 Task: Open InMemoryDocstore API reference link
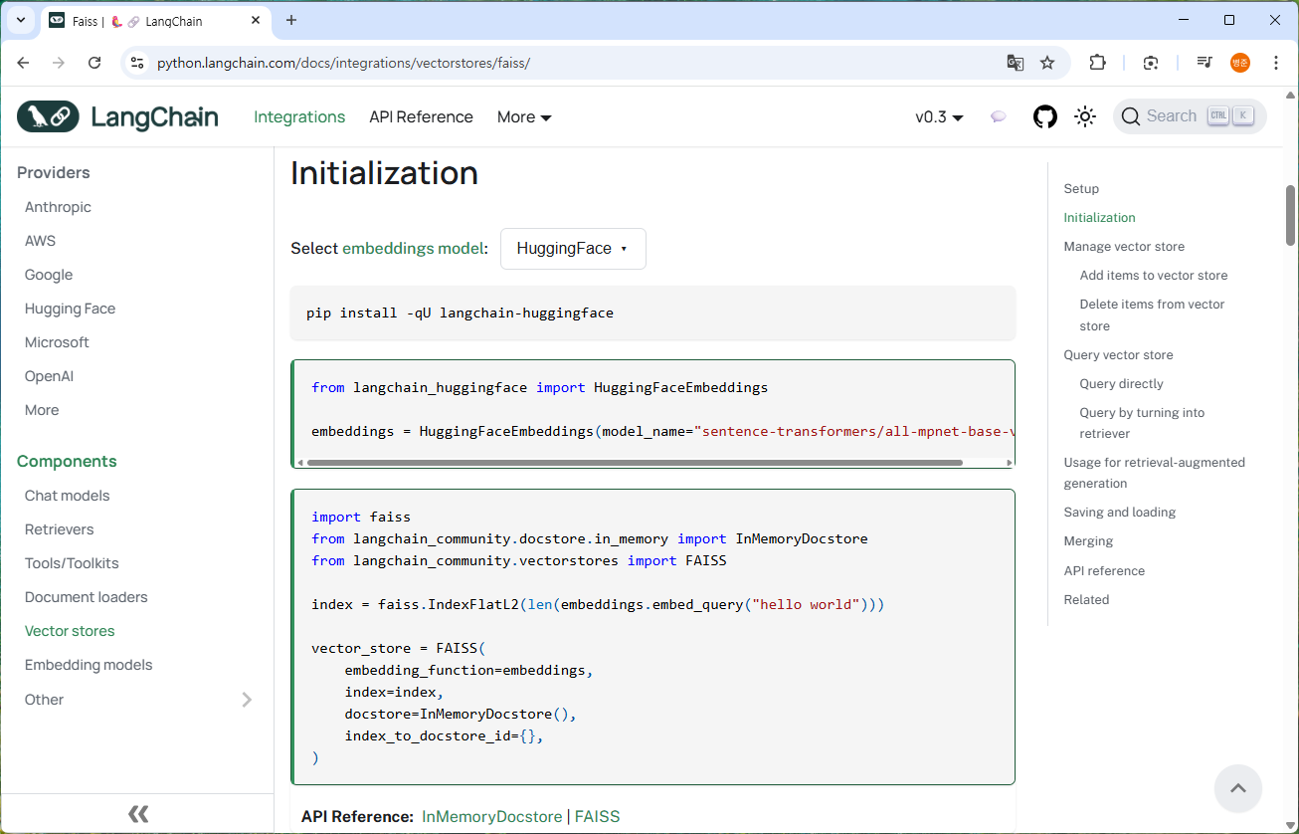[492, 817]
